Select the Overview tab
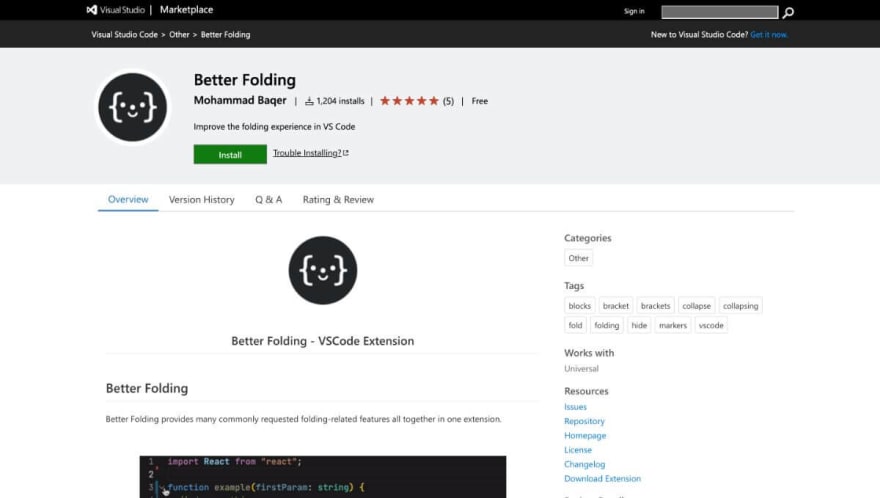Screen dimensions: 880x498 (x=128, y=199)
